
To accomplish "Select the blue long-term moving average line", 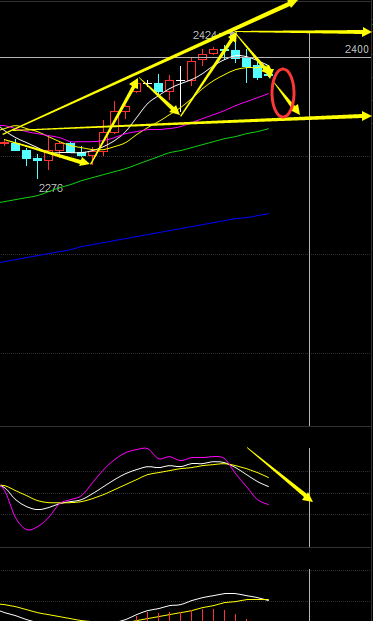I will (135, 238).
